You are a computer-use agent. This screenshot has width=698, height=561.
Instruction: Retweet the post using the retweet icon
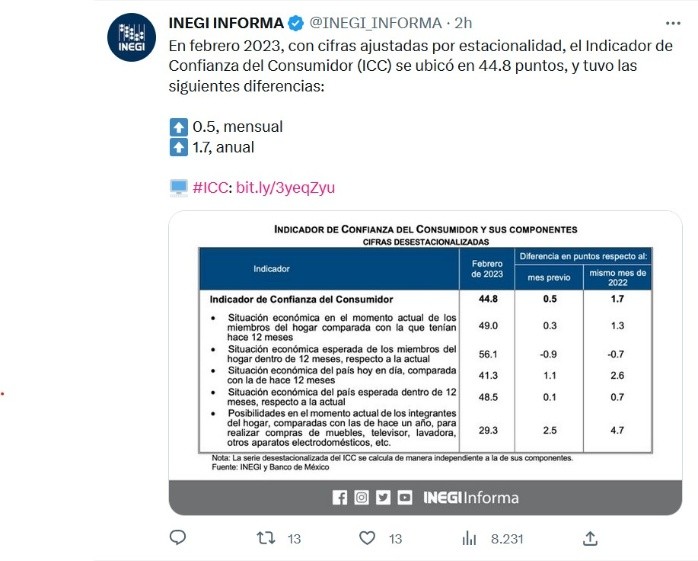click(x=266, y=538)
